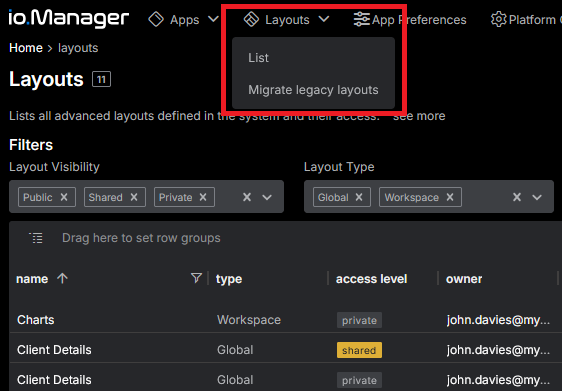The width and height of the screenshot is (562, 391).
Task: Clear all Layout Type filters
Action: 516,197
